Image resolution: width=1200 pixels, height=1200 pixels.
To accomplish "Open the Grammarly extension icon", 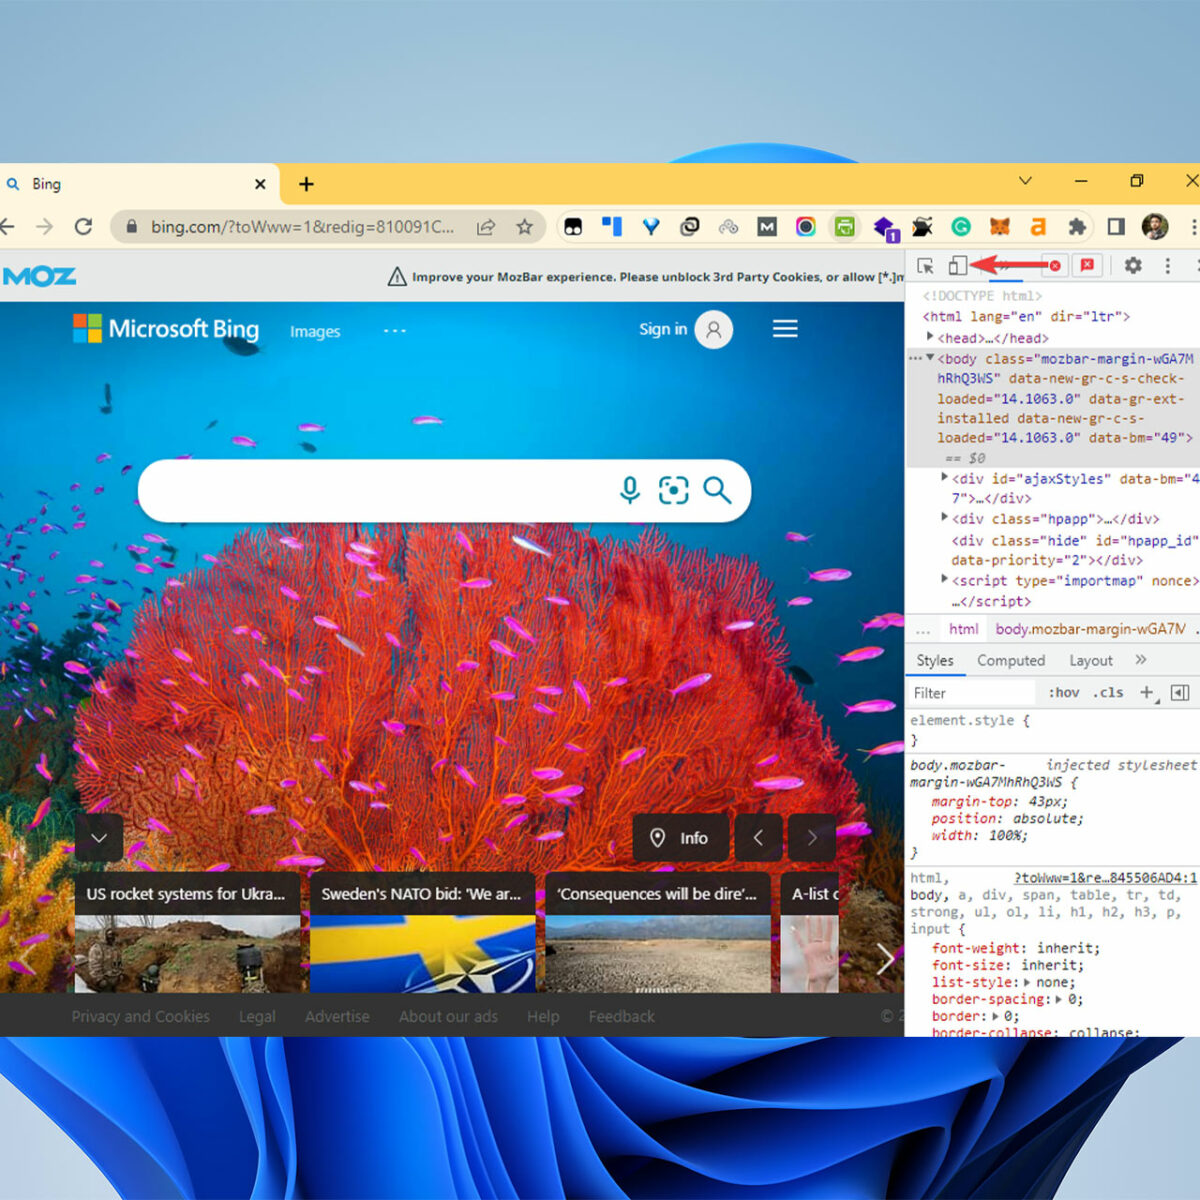I will click(x=961, y=227).
